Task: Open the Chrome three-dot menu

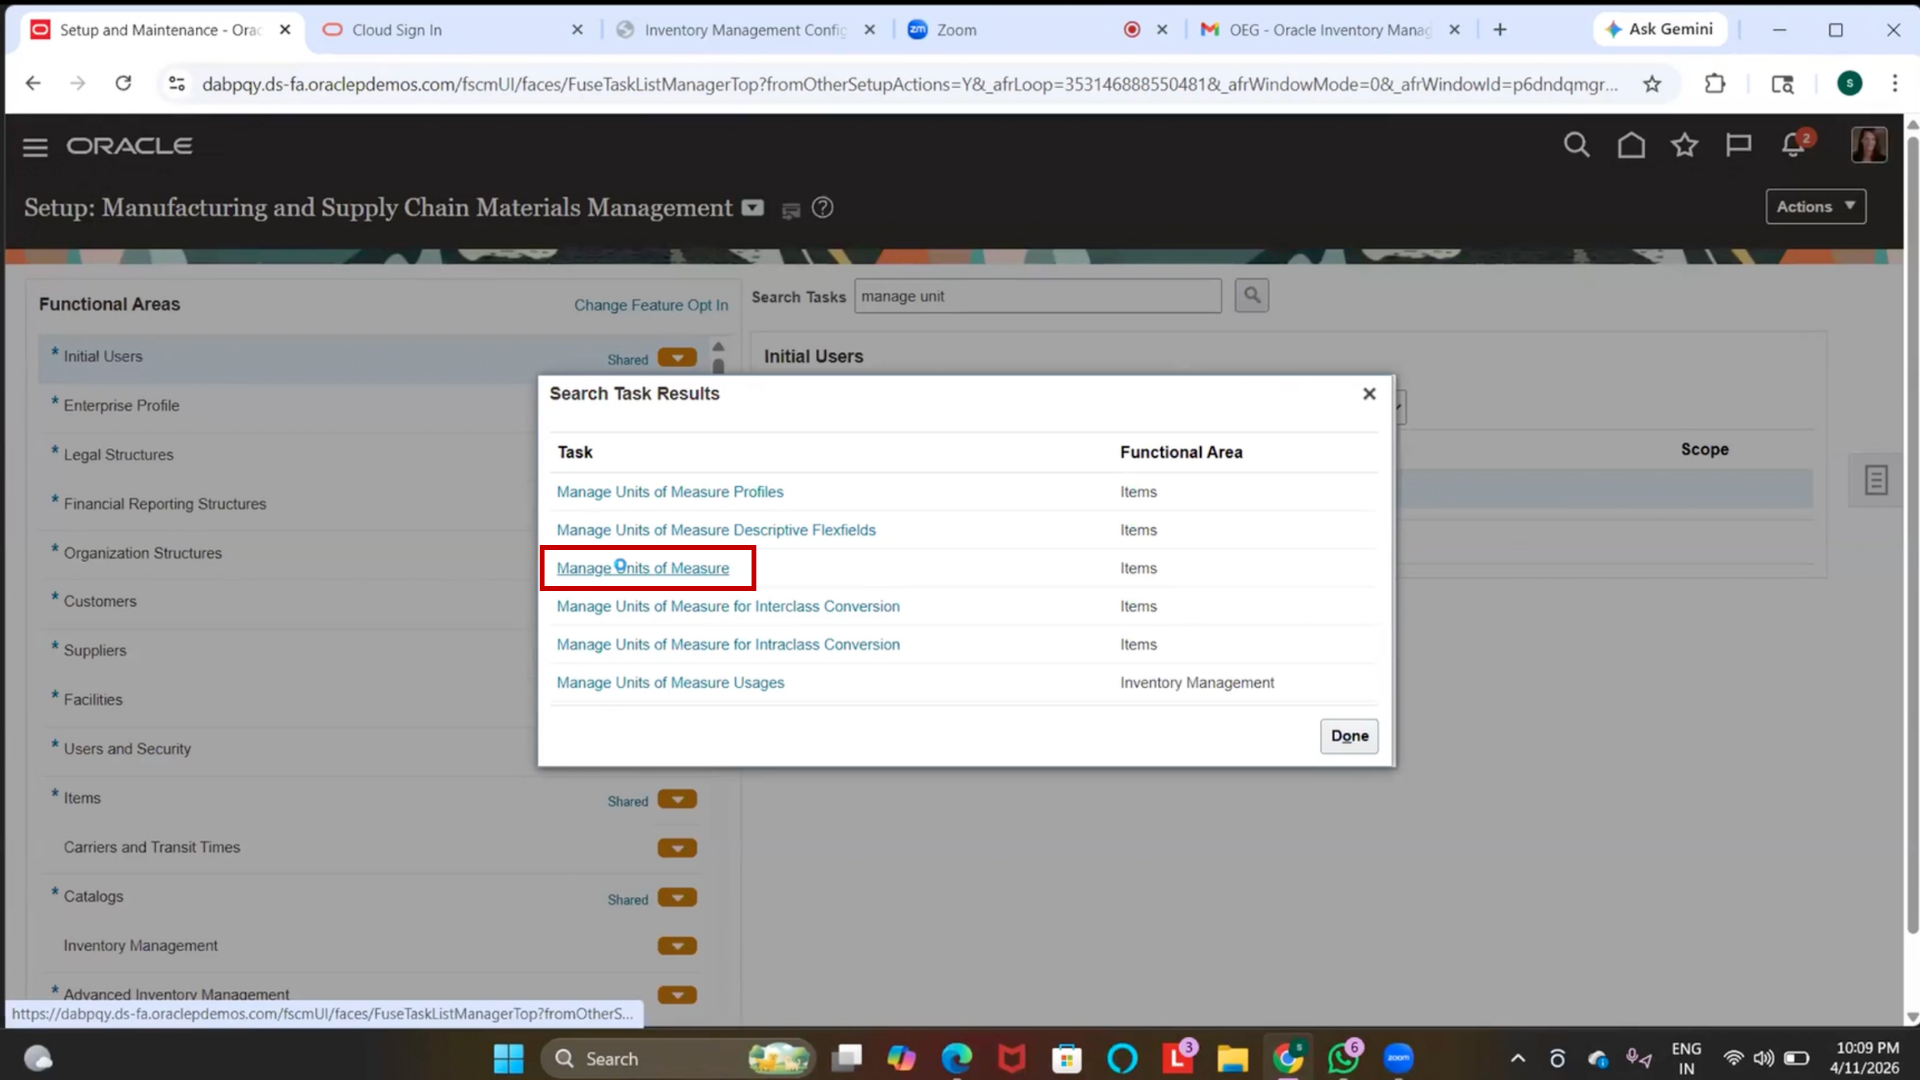Action: coord(1894,84)
